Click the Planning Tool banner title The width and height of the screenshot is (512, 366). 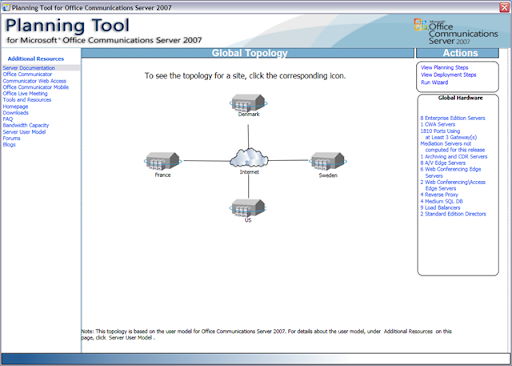(68, 26)
